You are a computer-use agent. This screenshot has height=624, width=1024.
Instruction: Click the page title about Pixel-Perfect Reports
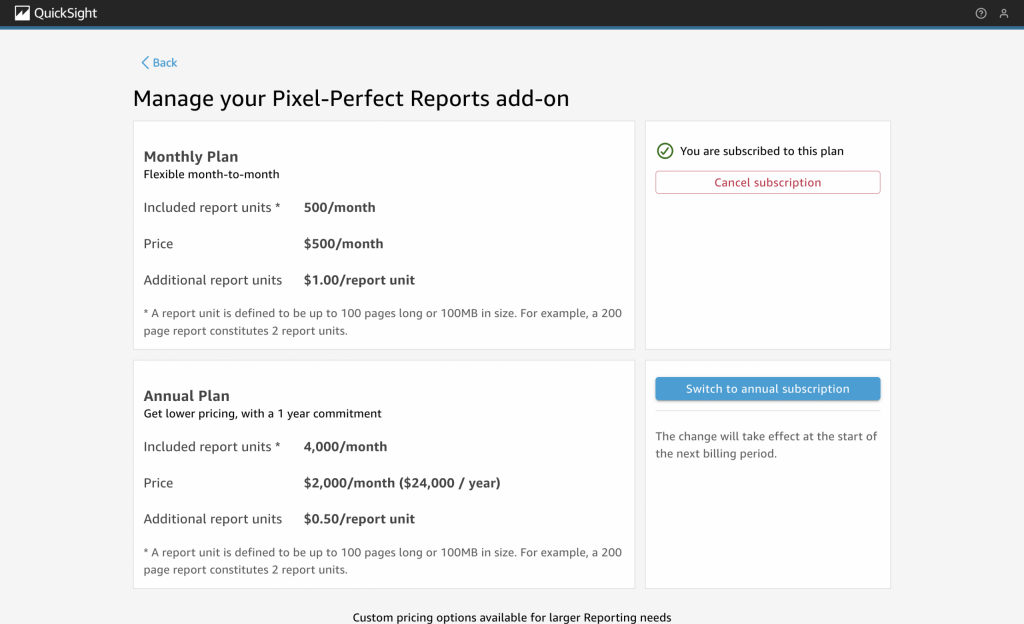(x=351, y=98)
